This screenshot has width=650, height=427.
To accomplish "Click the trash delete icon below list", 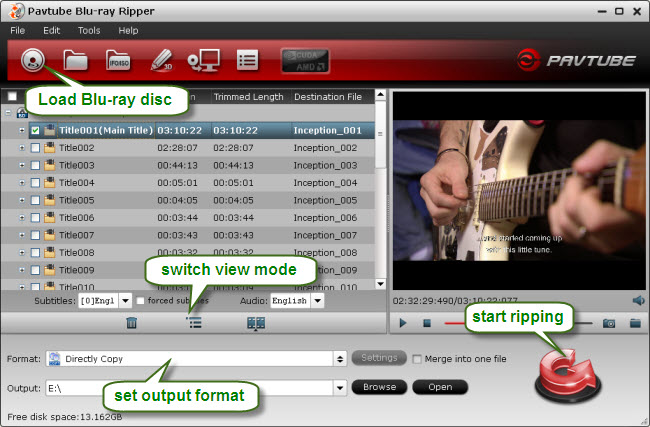I will click(x=131, y=323).
